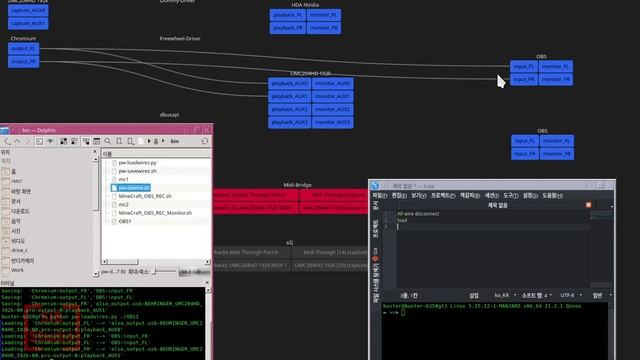Close Dolphin's places panel
The image size is (640, 360).
click(x=95, y=151)
